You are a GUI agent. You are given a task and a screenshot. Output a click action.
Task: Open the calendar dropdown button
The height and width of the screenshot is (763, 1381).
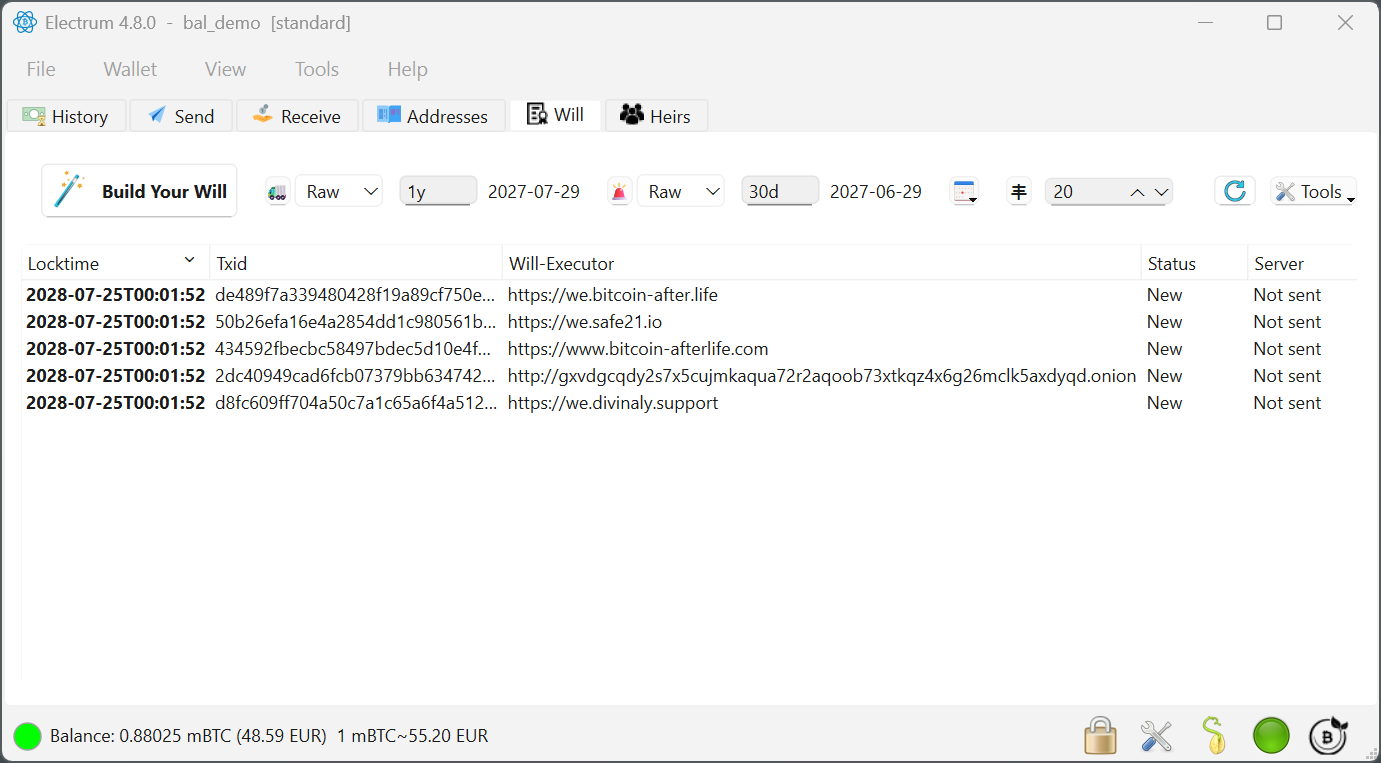point(965,192)
